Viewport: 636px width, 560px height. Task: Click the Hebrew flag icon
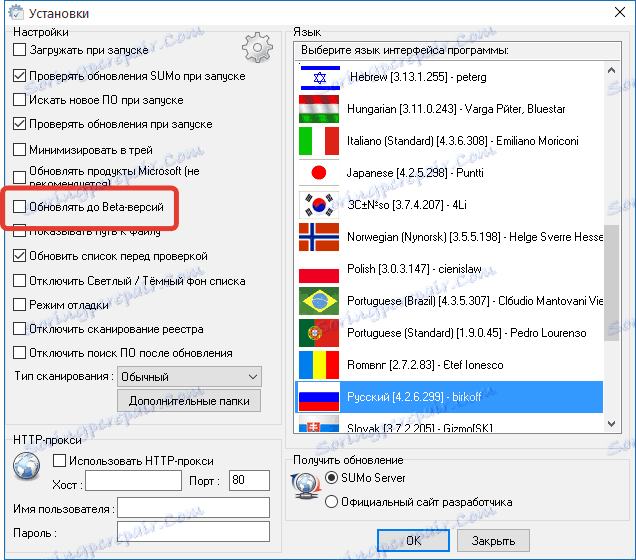[x=319, y=77]
